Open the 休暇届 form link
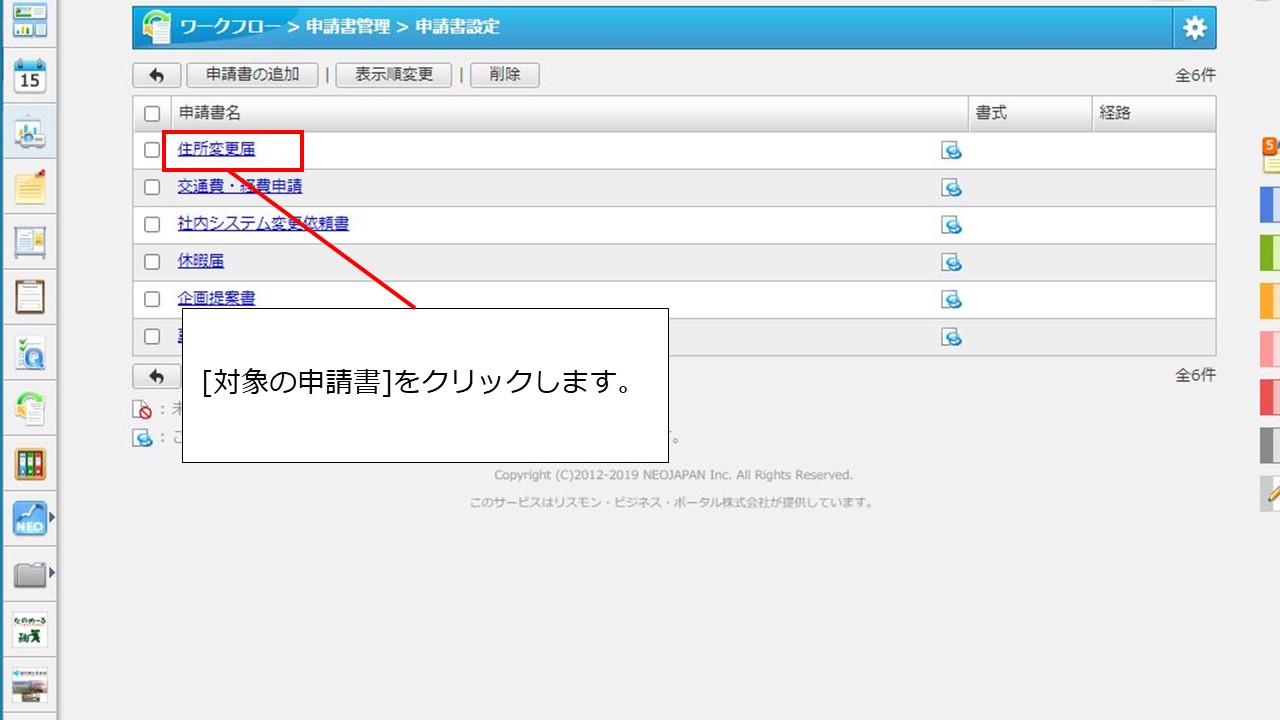The height and width of the screenshot is (720, 1280). pyautogui.click(x=201, y=262)
